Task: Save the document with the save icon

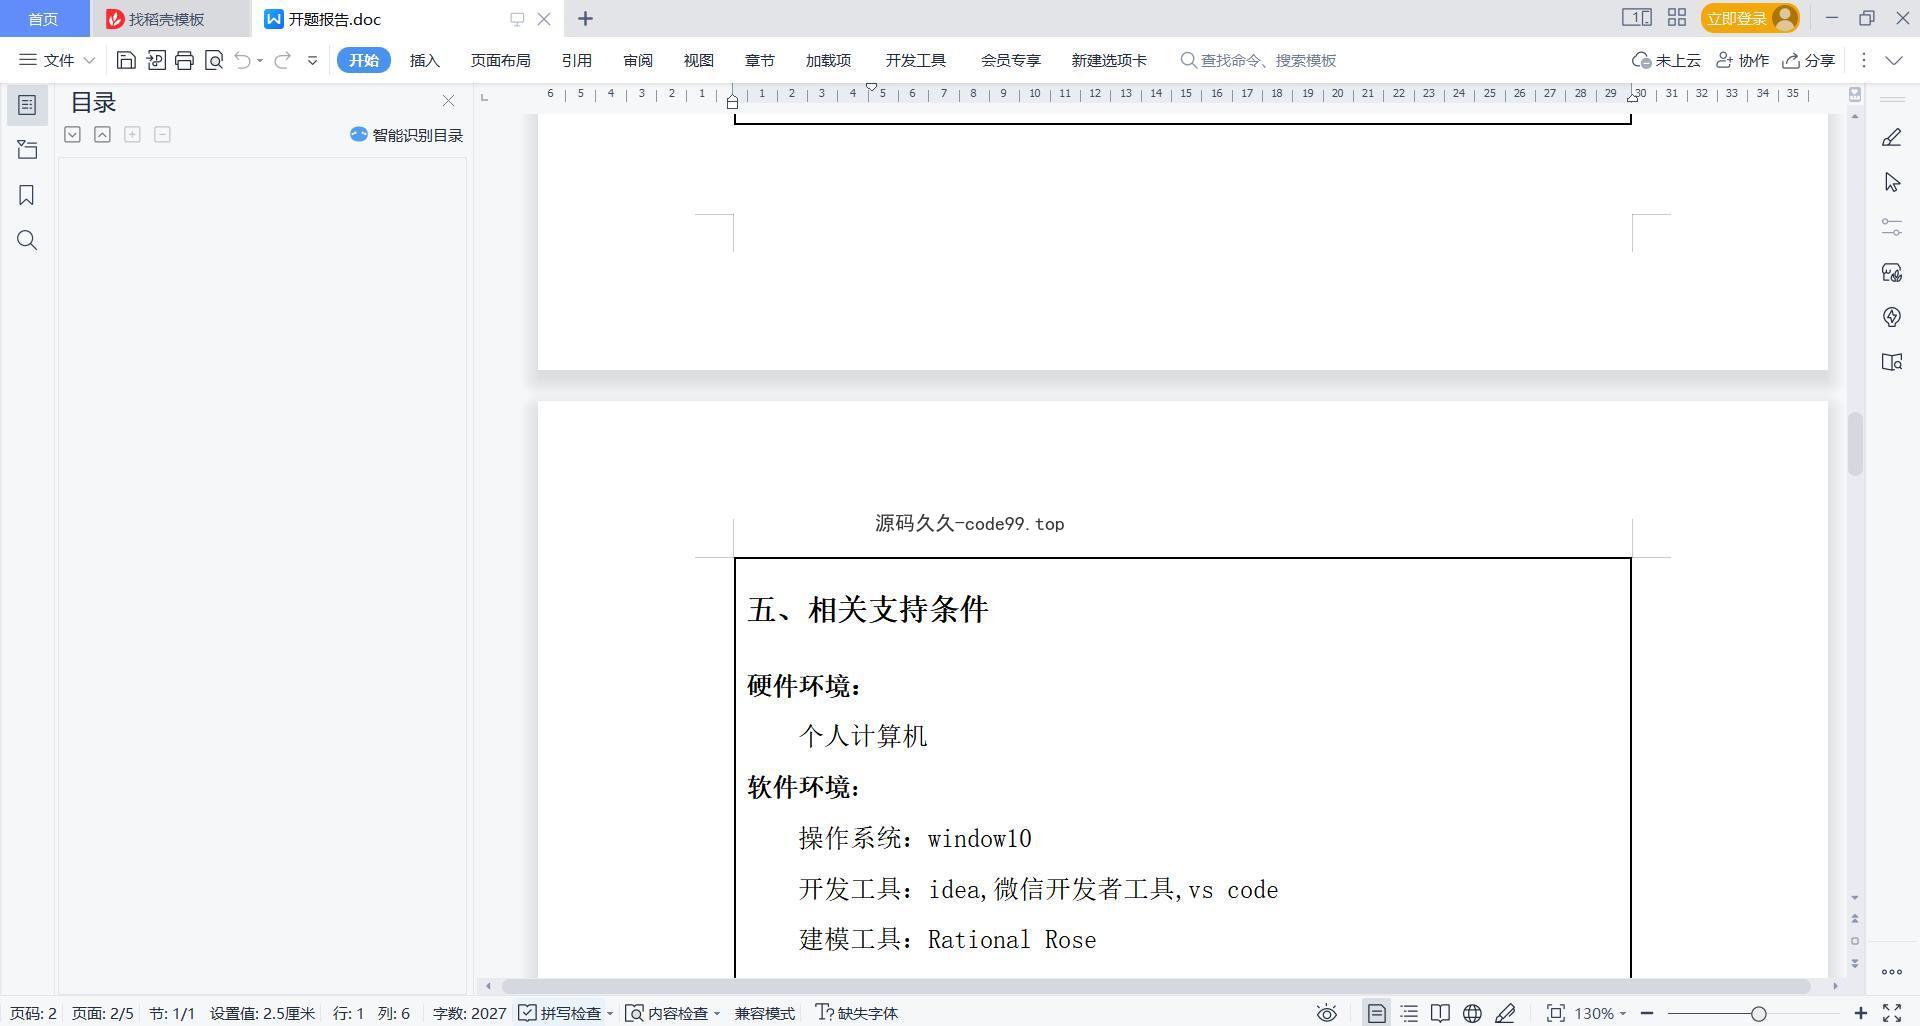Action: pyautogui.click(x=126, y=60)
